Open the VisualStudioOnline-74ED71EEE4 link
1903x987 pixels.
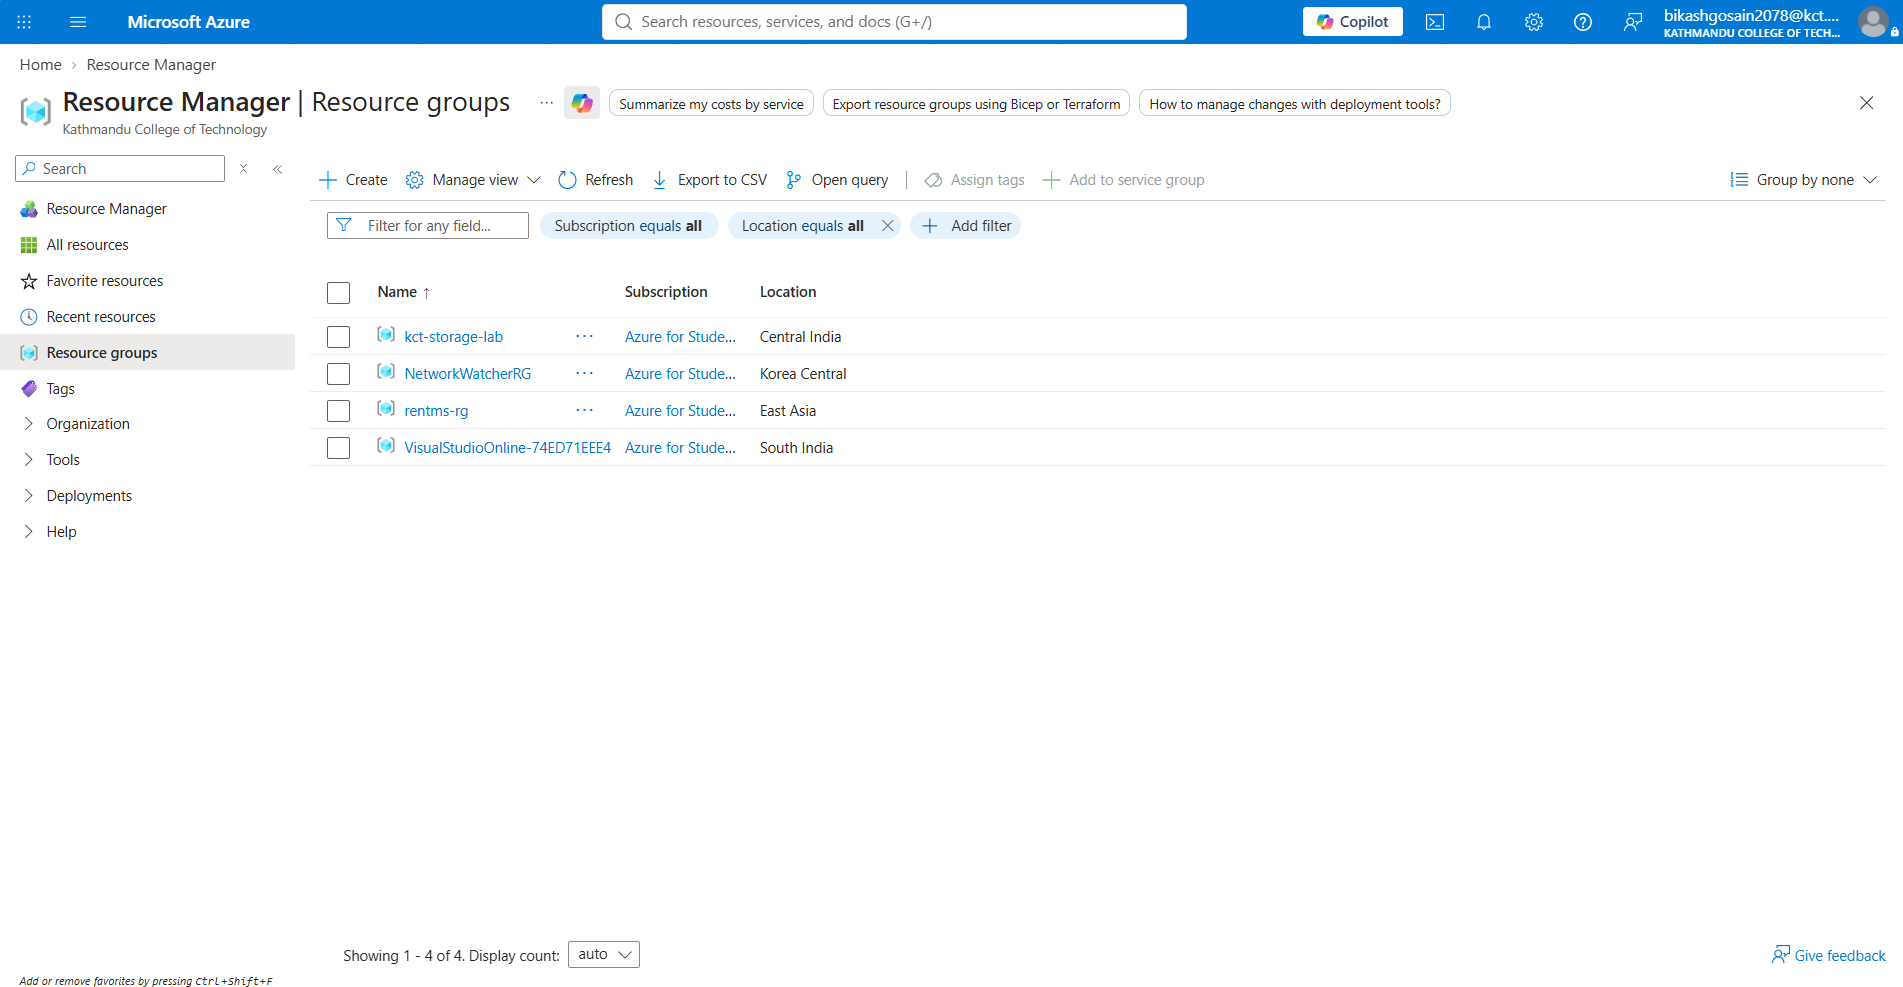coord(507,448)
